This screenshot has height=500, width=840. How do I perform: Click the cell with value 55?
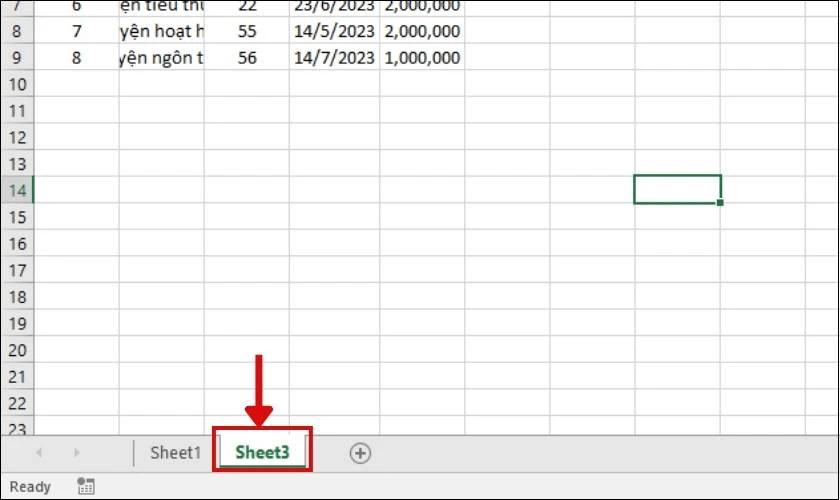click(x=247, y=31)
